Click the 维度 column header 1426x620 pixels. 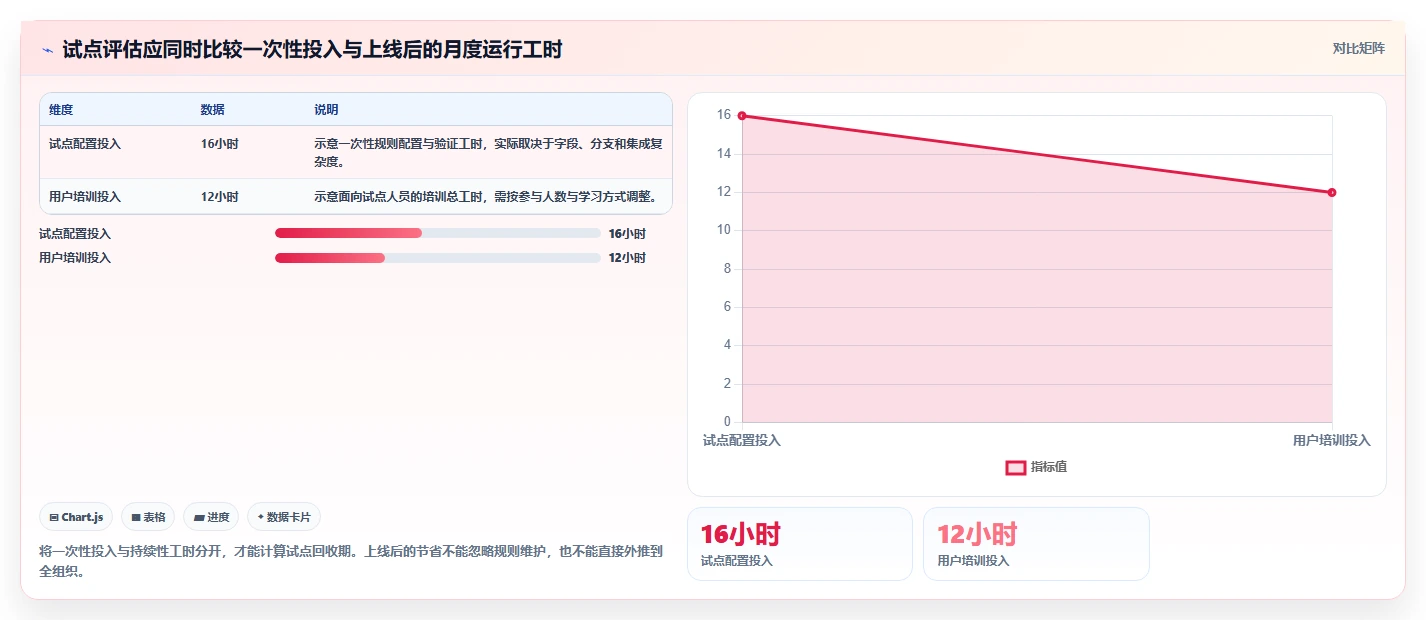tap(61, 110)
